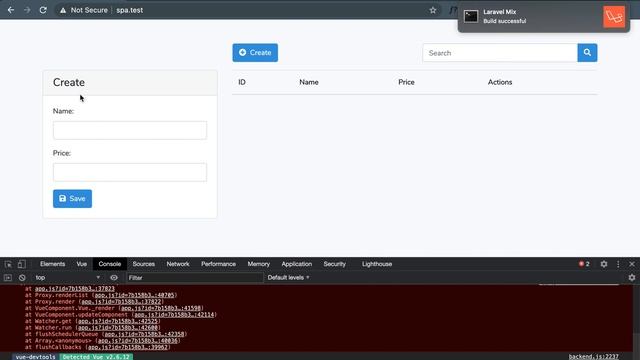The image size is (640, 360).
Task: Click the spa.test address bar text
Action: 129,10
